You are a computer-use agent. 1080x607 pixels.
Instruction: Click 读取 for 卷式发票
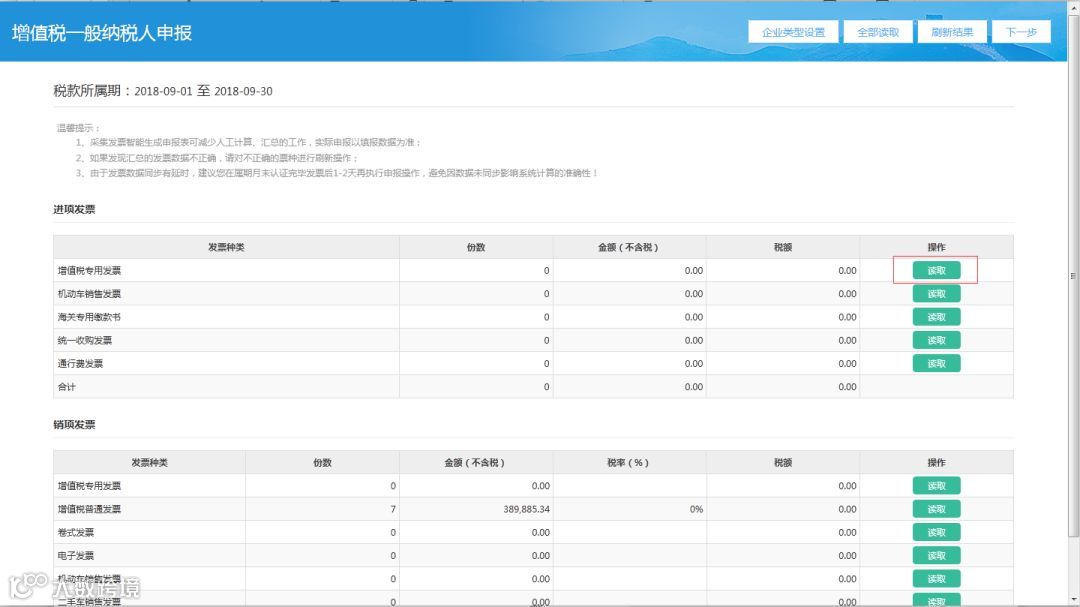tap(936, 533)
